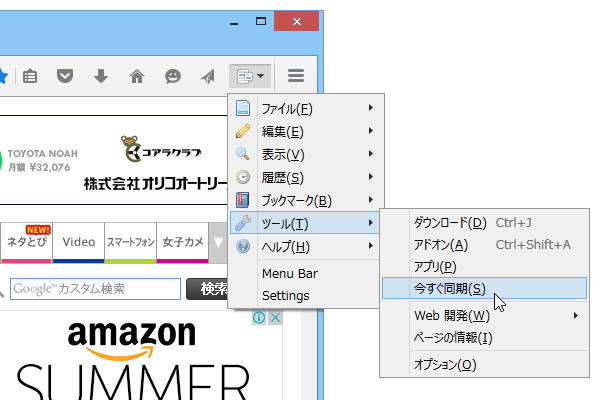The width and height of the screenshot is (600, 400).
Task: Open 編集(E) menu entry
Action: click(306, 131)
